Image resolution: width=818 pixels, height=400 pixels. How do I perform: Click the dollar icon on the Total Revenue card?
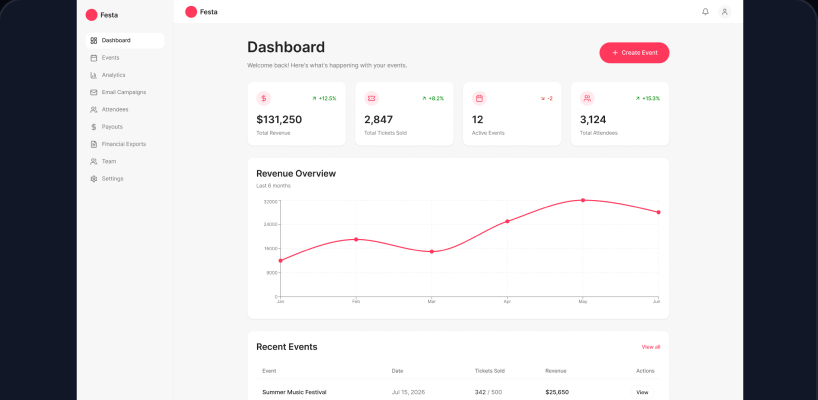[263, 98]
